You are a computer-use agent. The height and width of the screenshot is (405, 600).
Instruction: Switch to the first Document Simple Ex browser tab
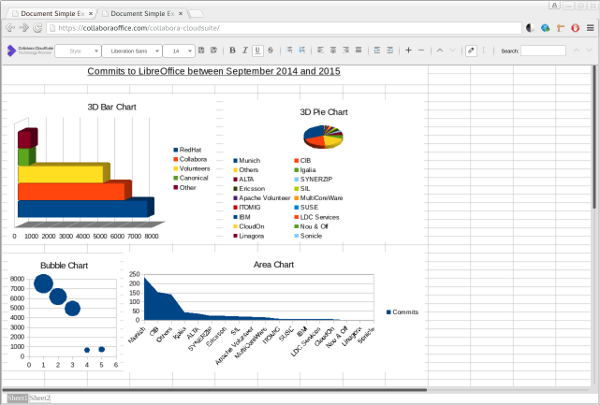coord(52,13)
